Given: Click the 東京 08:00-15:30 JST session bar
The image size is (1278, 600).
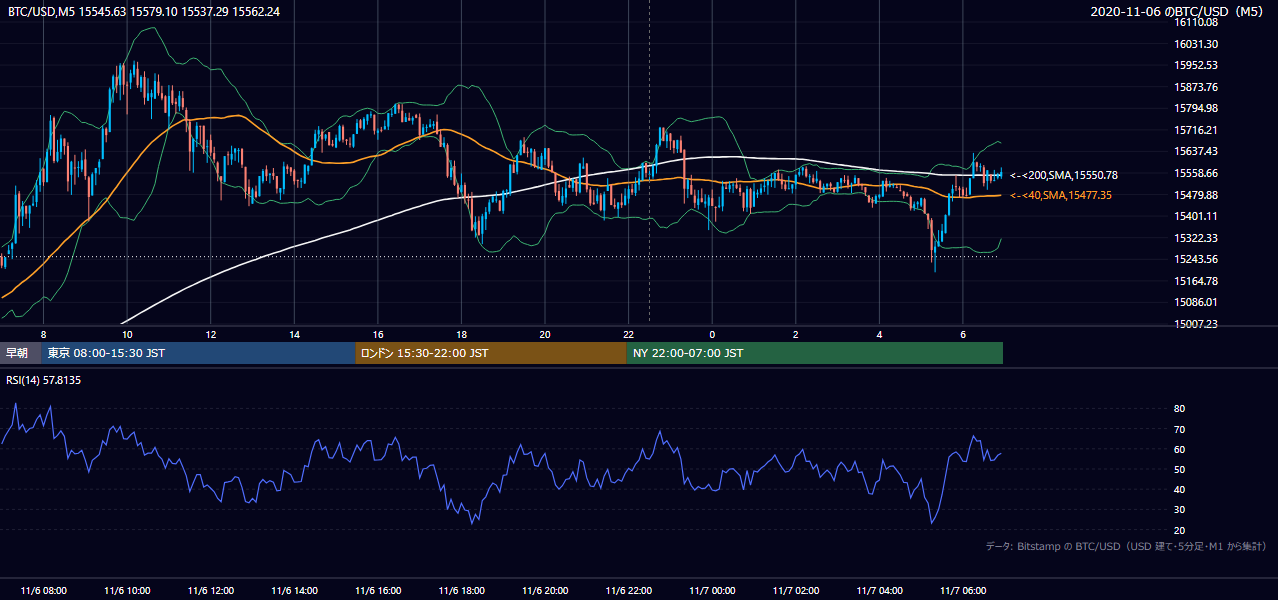Looking at the screenshot, I should point(198,353).
